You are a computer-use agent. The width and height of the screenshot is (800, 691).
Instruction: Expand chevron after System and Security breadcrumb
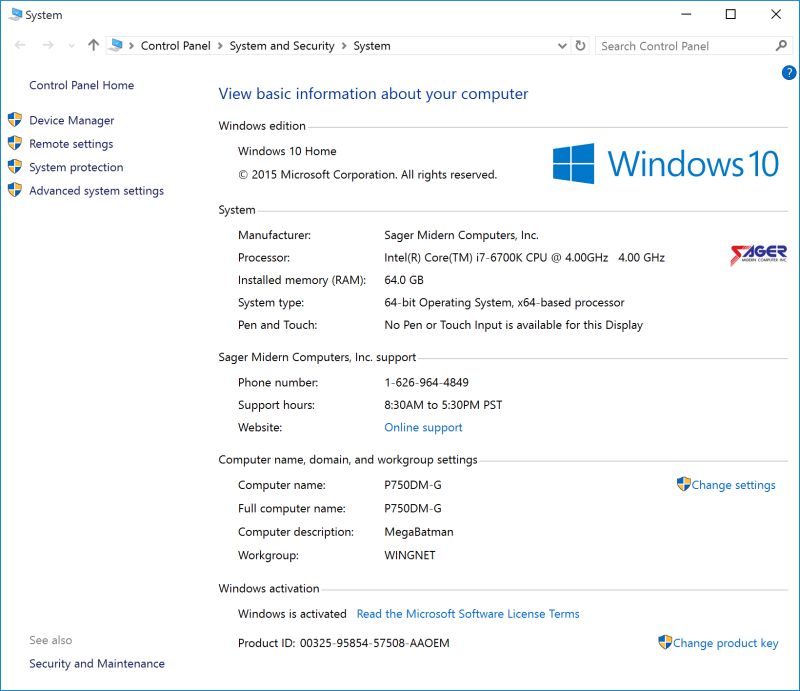point(344,46)
